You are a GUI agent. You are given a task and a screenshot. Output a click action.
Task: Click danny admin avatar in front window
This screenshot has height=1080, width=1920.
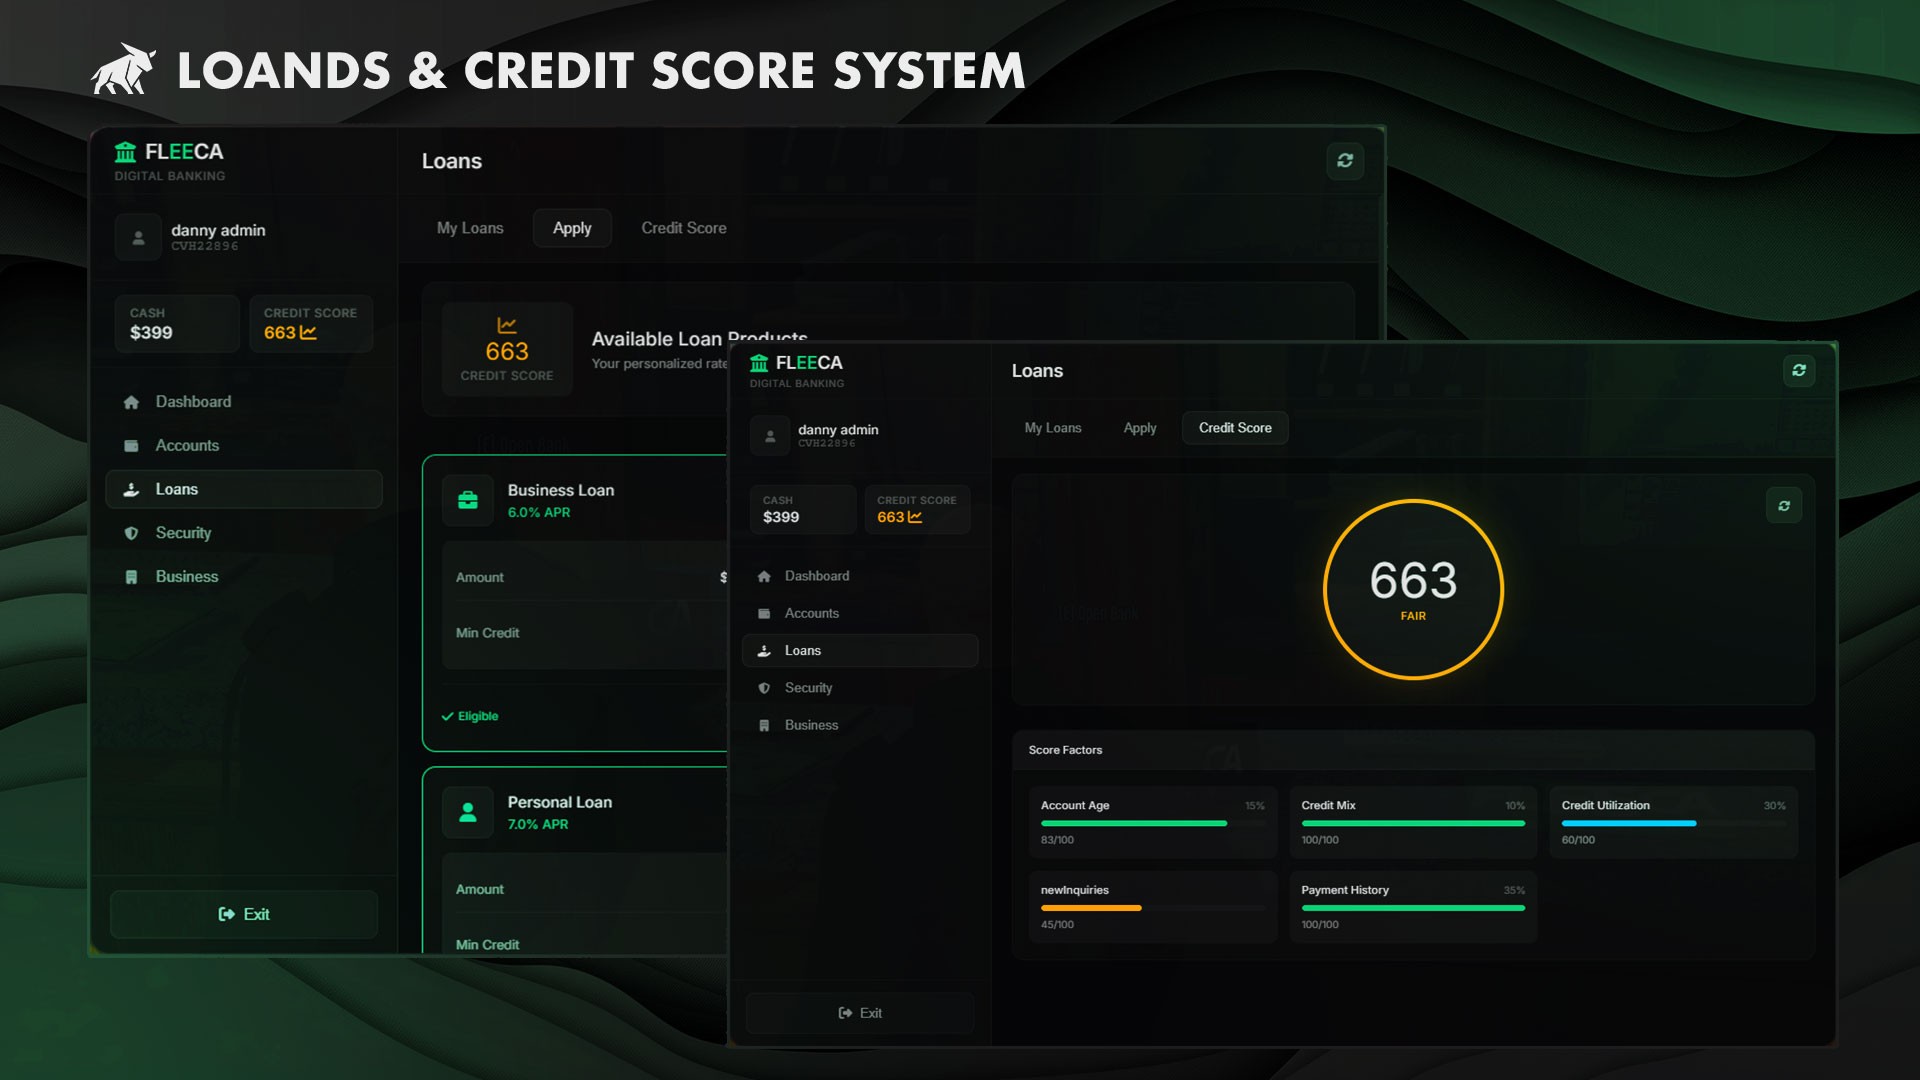[x=769, y=436]
